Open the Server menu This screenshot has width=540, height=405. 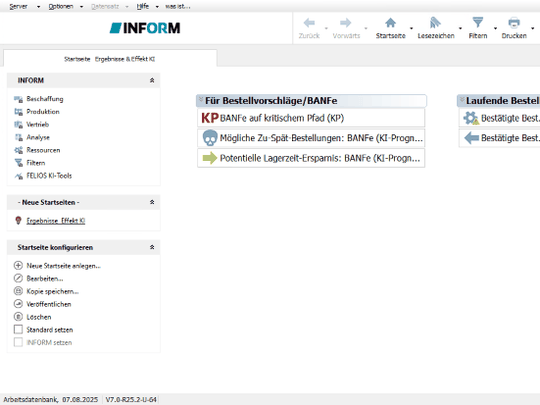[18, 7]
